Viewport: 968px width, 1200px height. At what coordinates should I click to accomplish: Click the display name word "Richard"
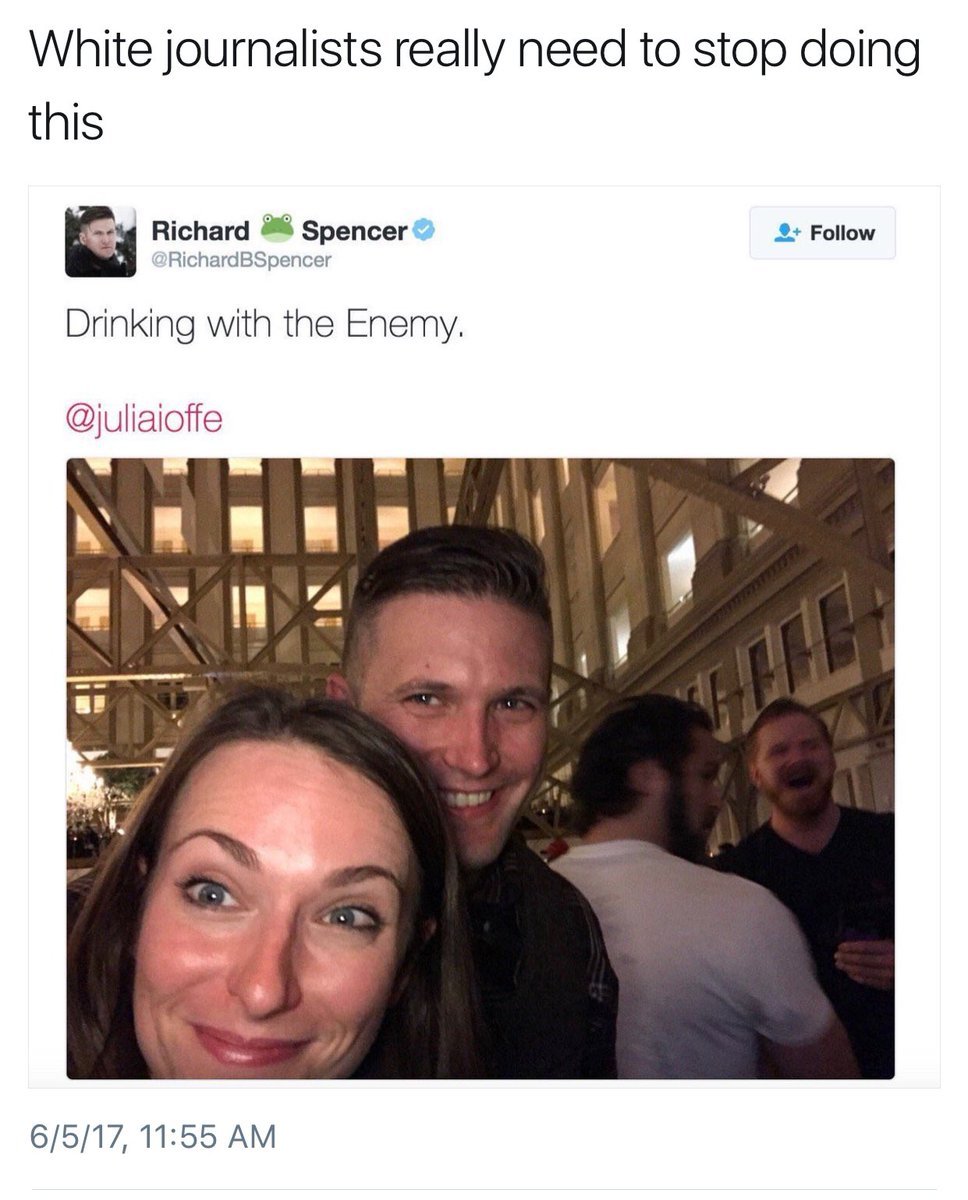(x=200, y=231)
